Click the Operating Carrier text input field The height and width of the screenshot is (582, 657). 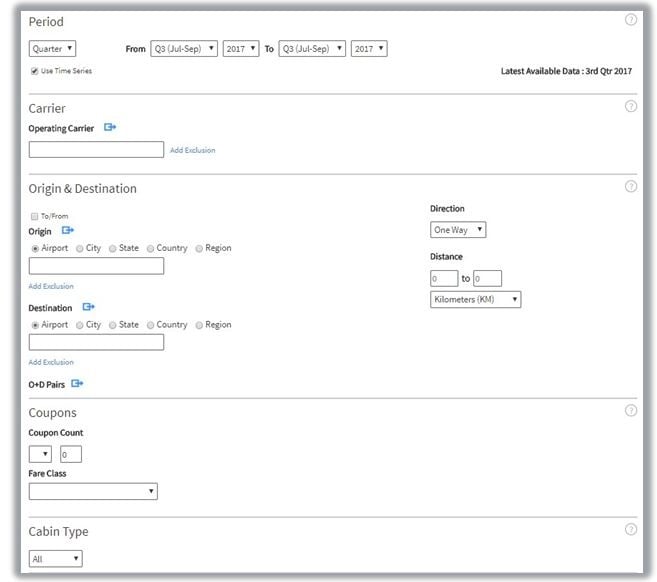[x=96, y=150]
